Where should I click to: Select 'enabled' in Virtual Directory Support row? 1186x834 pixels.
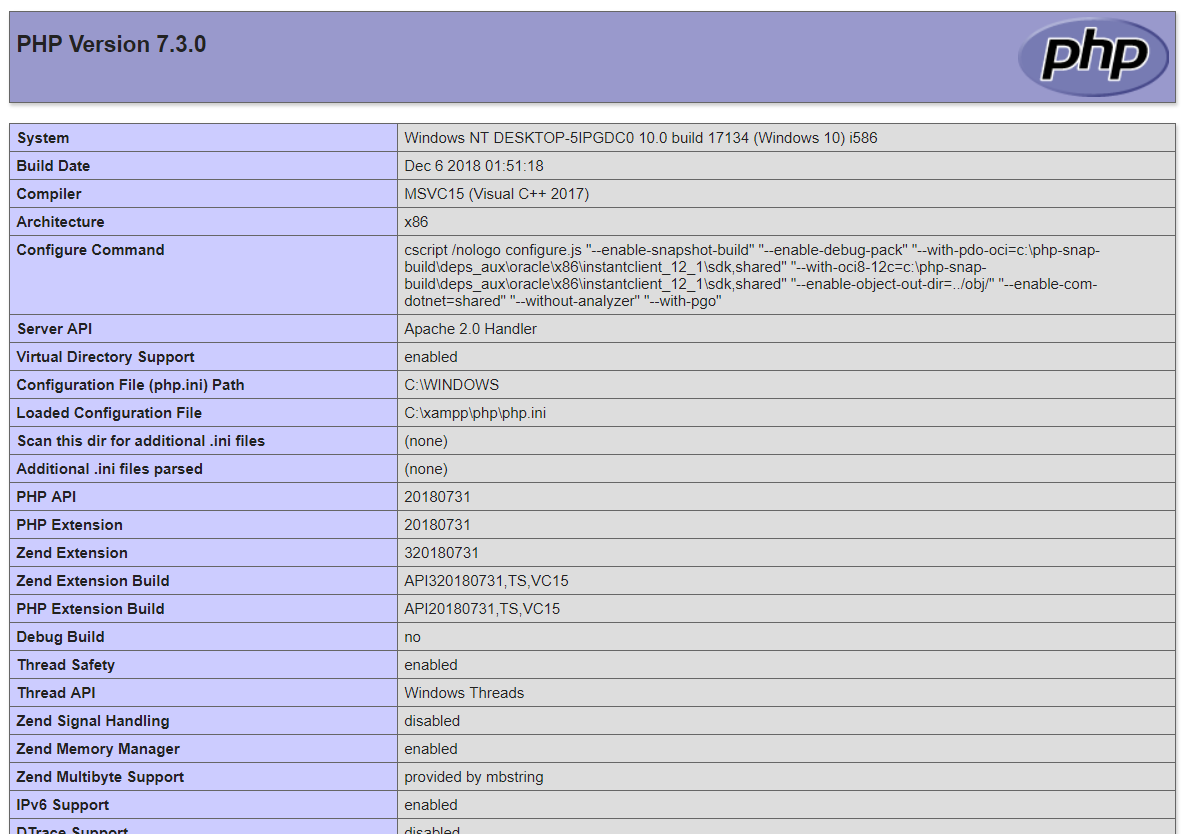(x=430, y=357)
